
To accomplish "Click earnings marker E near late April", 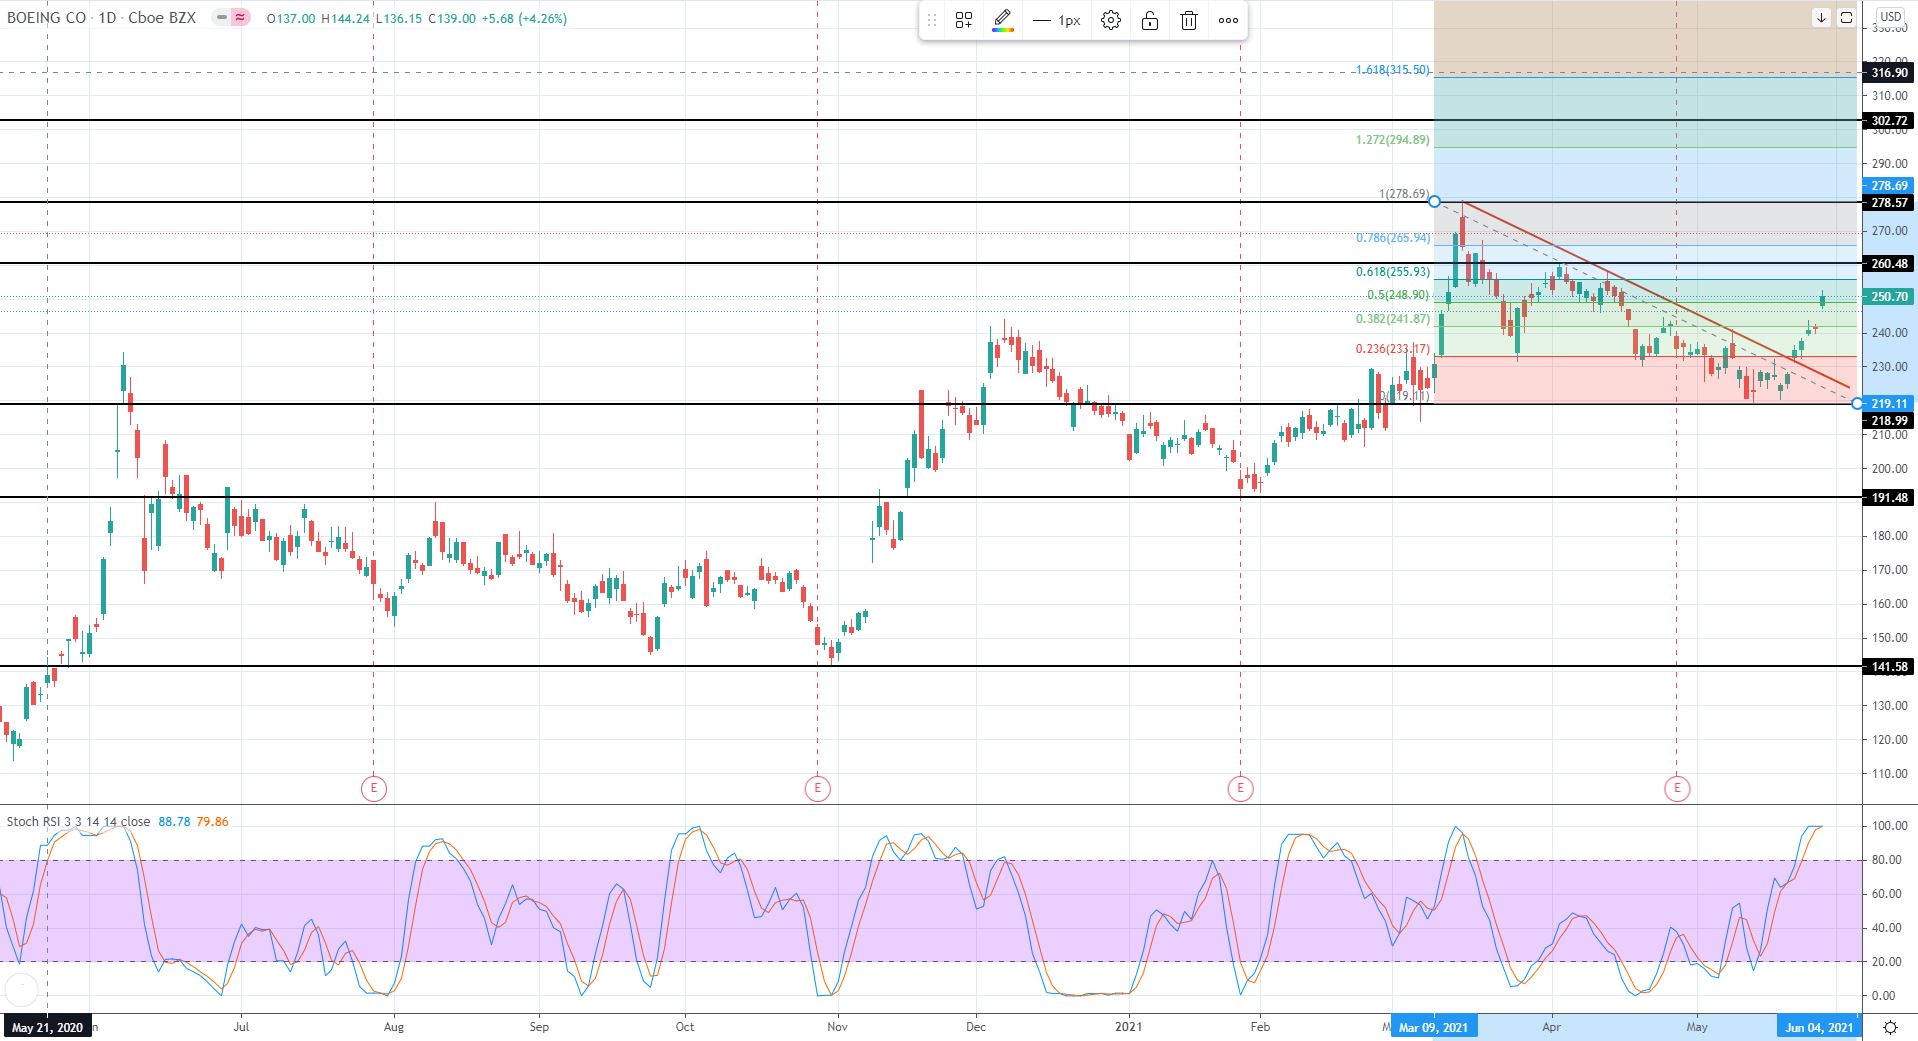I will tap(1677, 788).
